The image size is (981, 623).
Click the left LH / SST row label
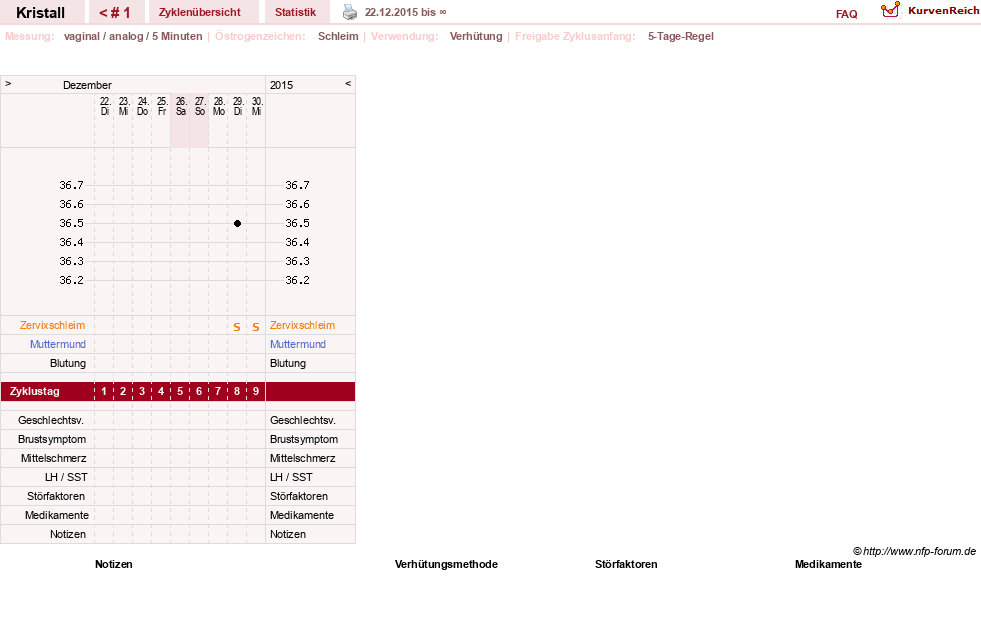(x=66, y=477)
